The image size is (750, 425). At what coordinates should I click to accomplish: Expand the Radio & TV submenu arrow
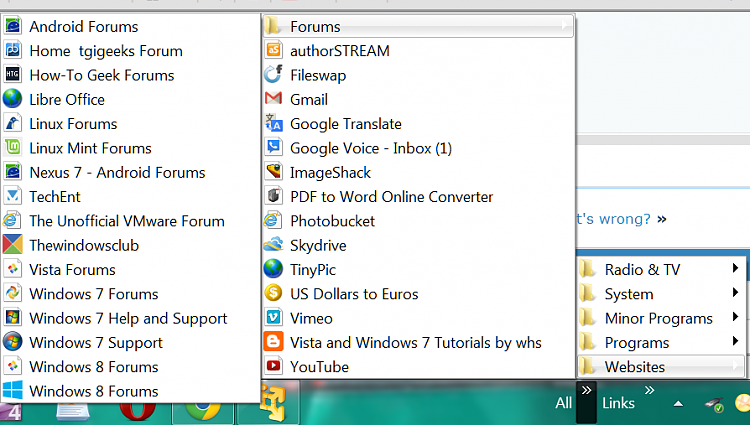coord(735,268)
